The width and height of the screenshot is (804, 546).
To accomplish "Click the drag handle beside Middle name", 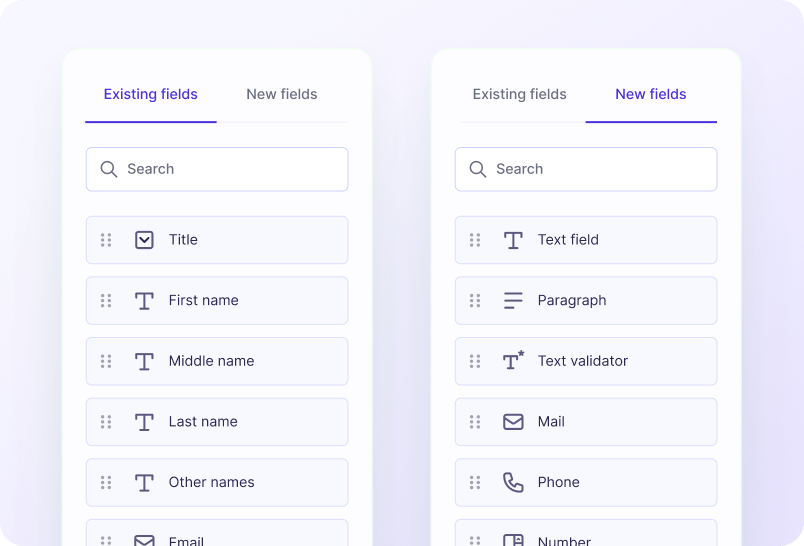I will (x=106, y=361).
